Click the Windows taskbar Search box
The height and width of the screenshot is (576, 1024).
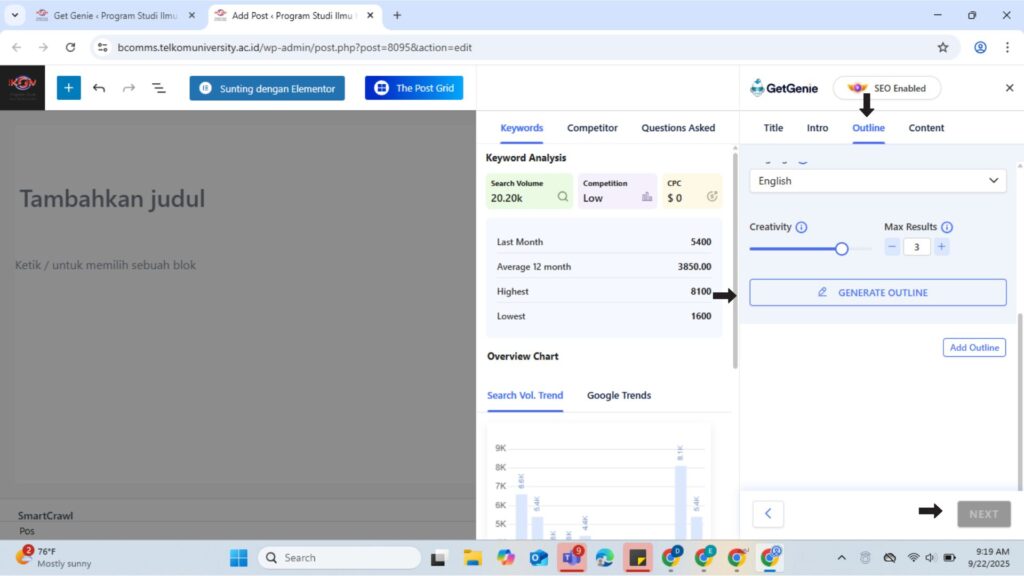click(x=340, y=558)
